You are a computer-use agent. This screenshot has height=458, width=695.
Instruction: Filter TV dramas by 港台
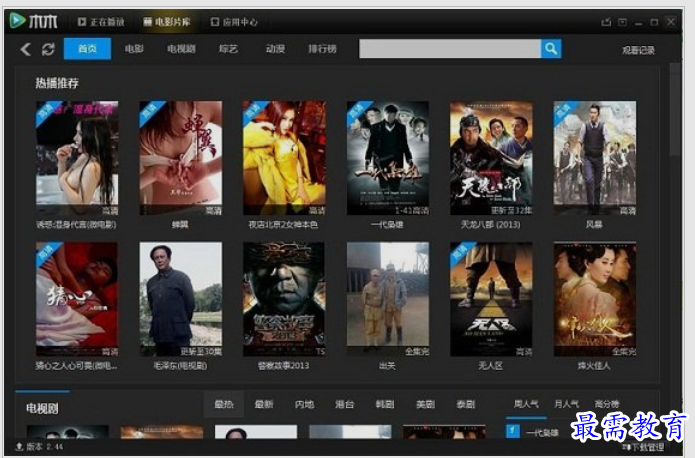[345, 404]
